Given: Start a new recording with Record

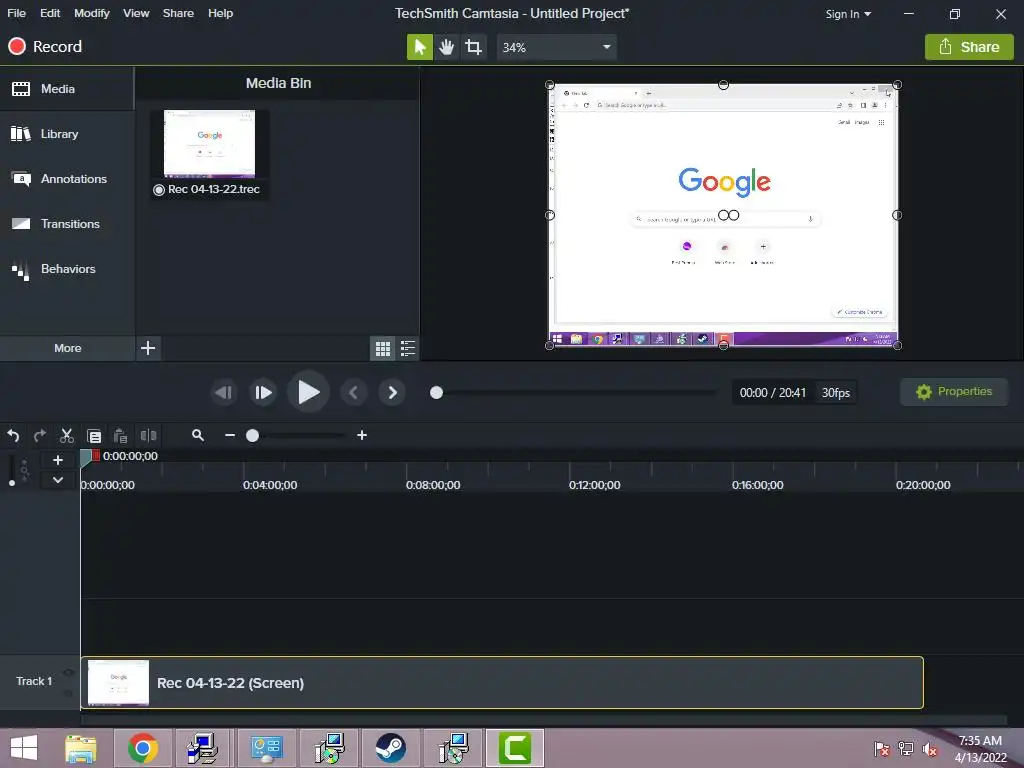Looking at the screenshot, I should pos(45,46).
